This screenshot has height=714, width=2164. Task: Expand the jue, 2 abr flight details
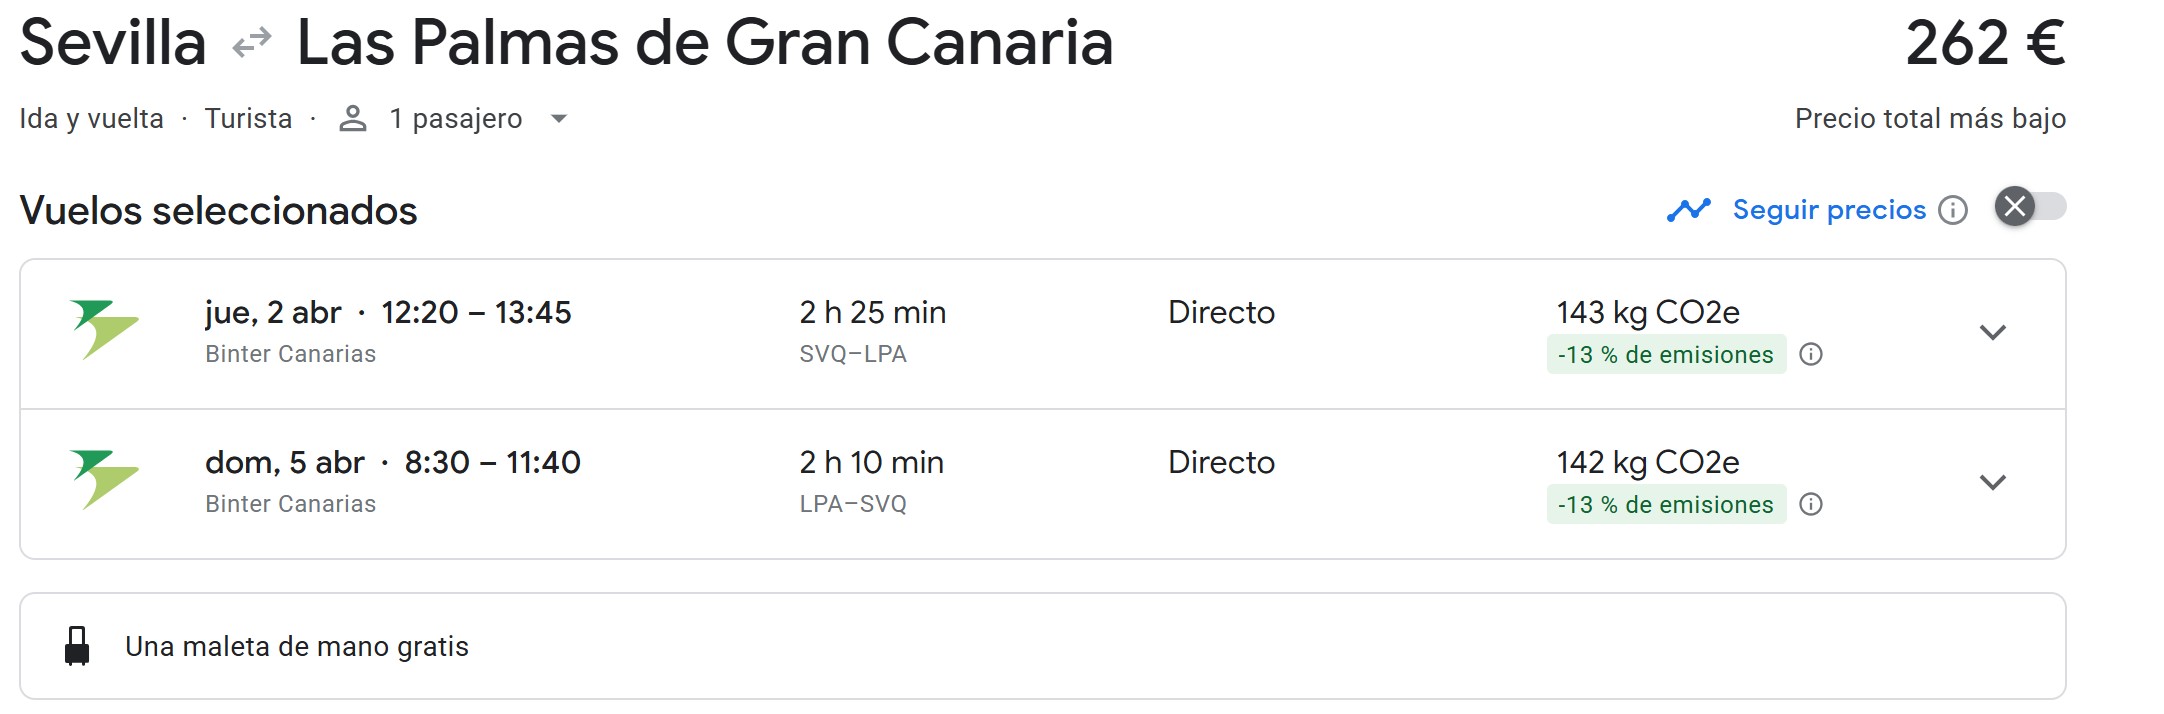click(1992, 332)
